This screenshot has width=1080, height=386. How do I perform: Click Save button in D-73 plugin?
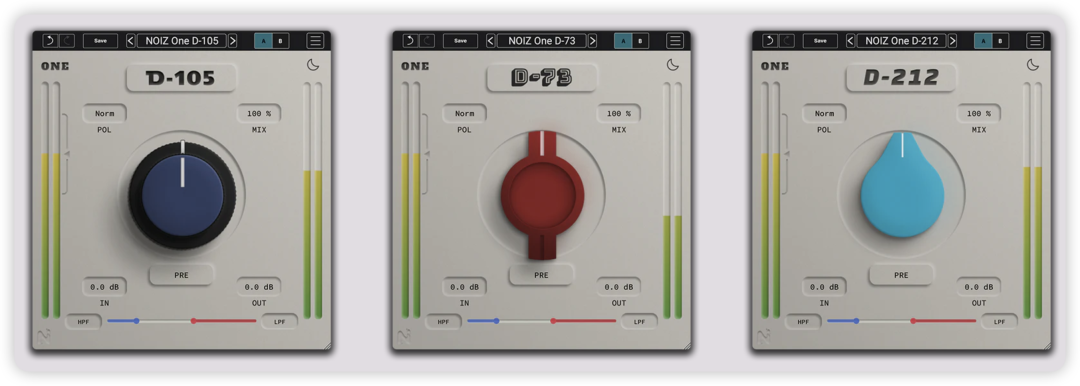(x=461, y=41)
